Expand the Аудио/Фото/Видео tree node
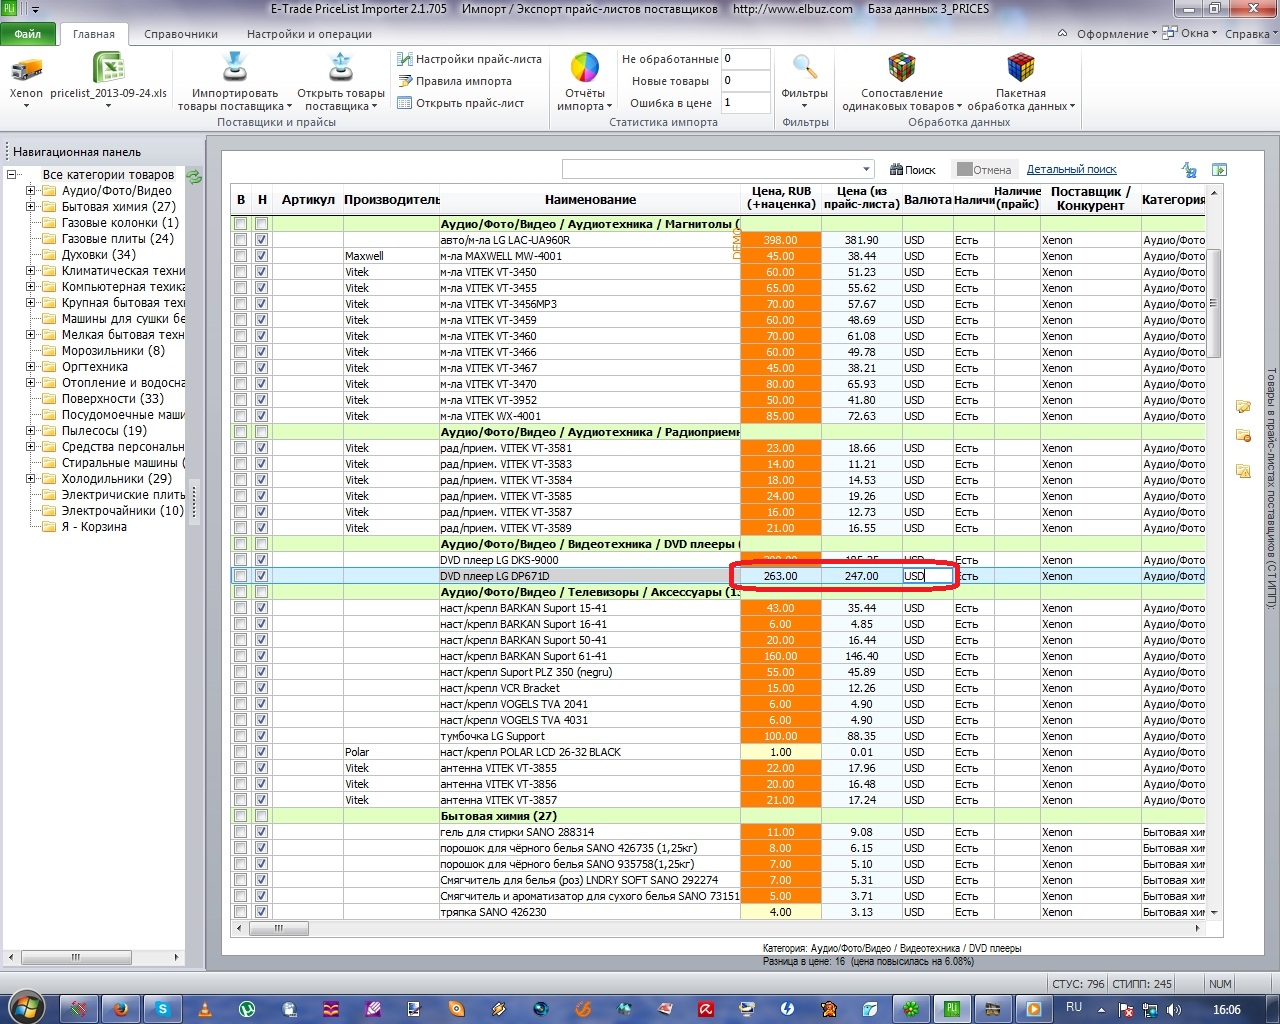Viewport: 1280px width, 1024px height. pyautogui.click(x=31, y=191)
